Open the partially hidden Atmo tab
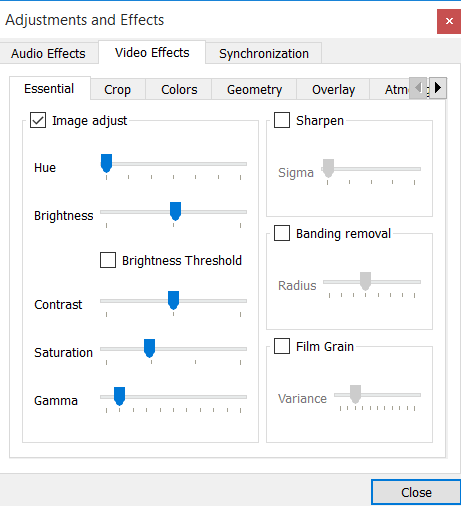 click(x=390, y=89)
